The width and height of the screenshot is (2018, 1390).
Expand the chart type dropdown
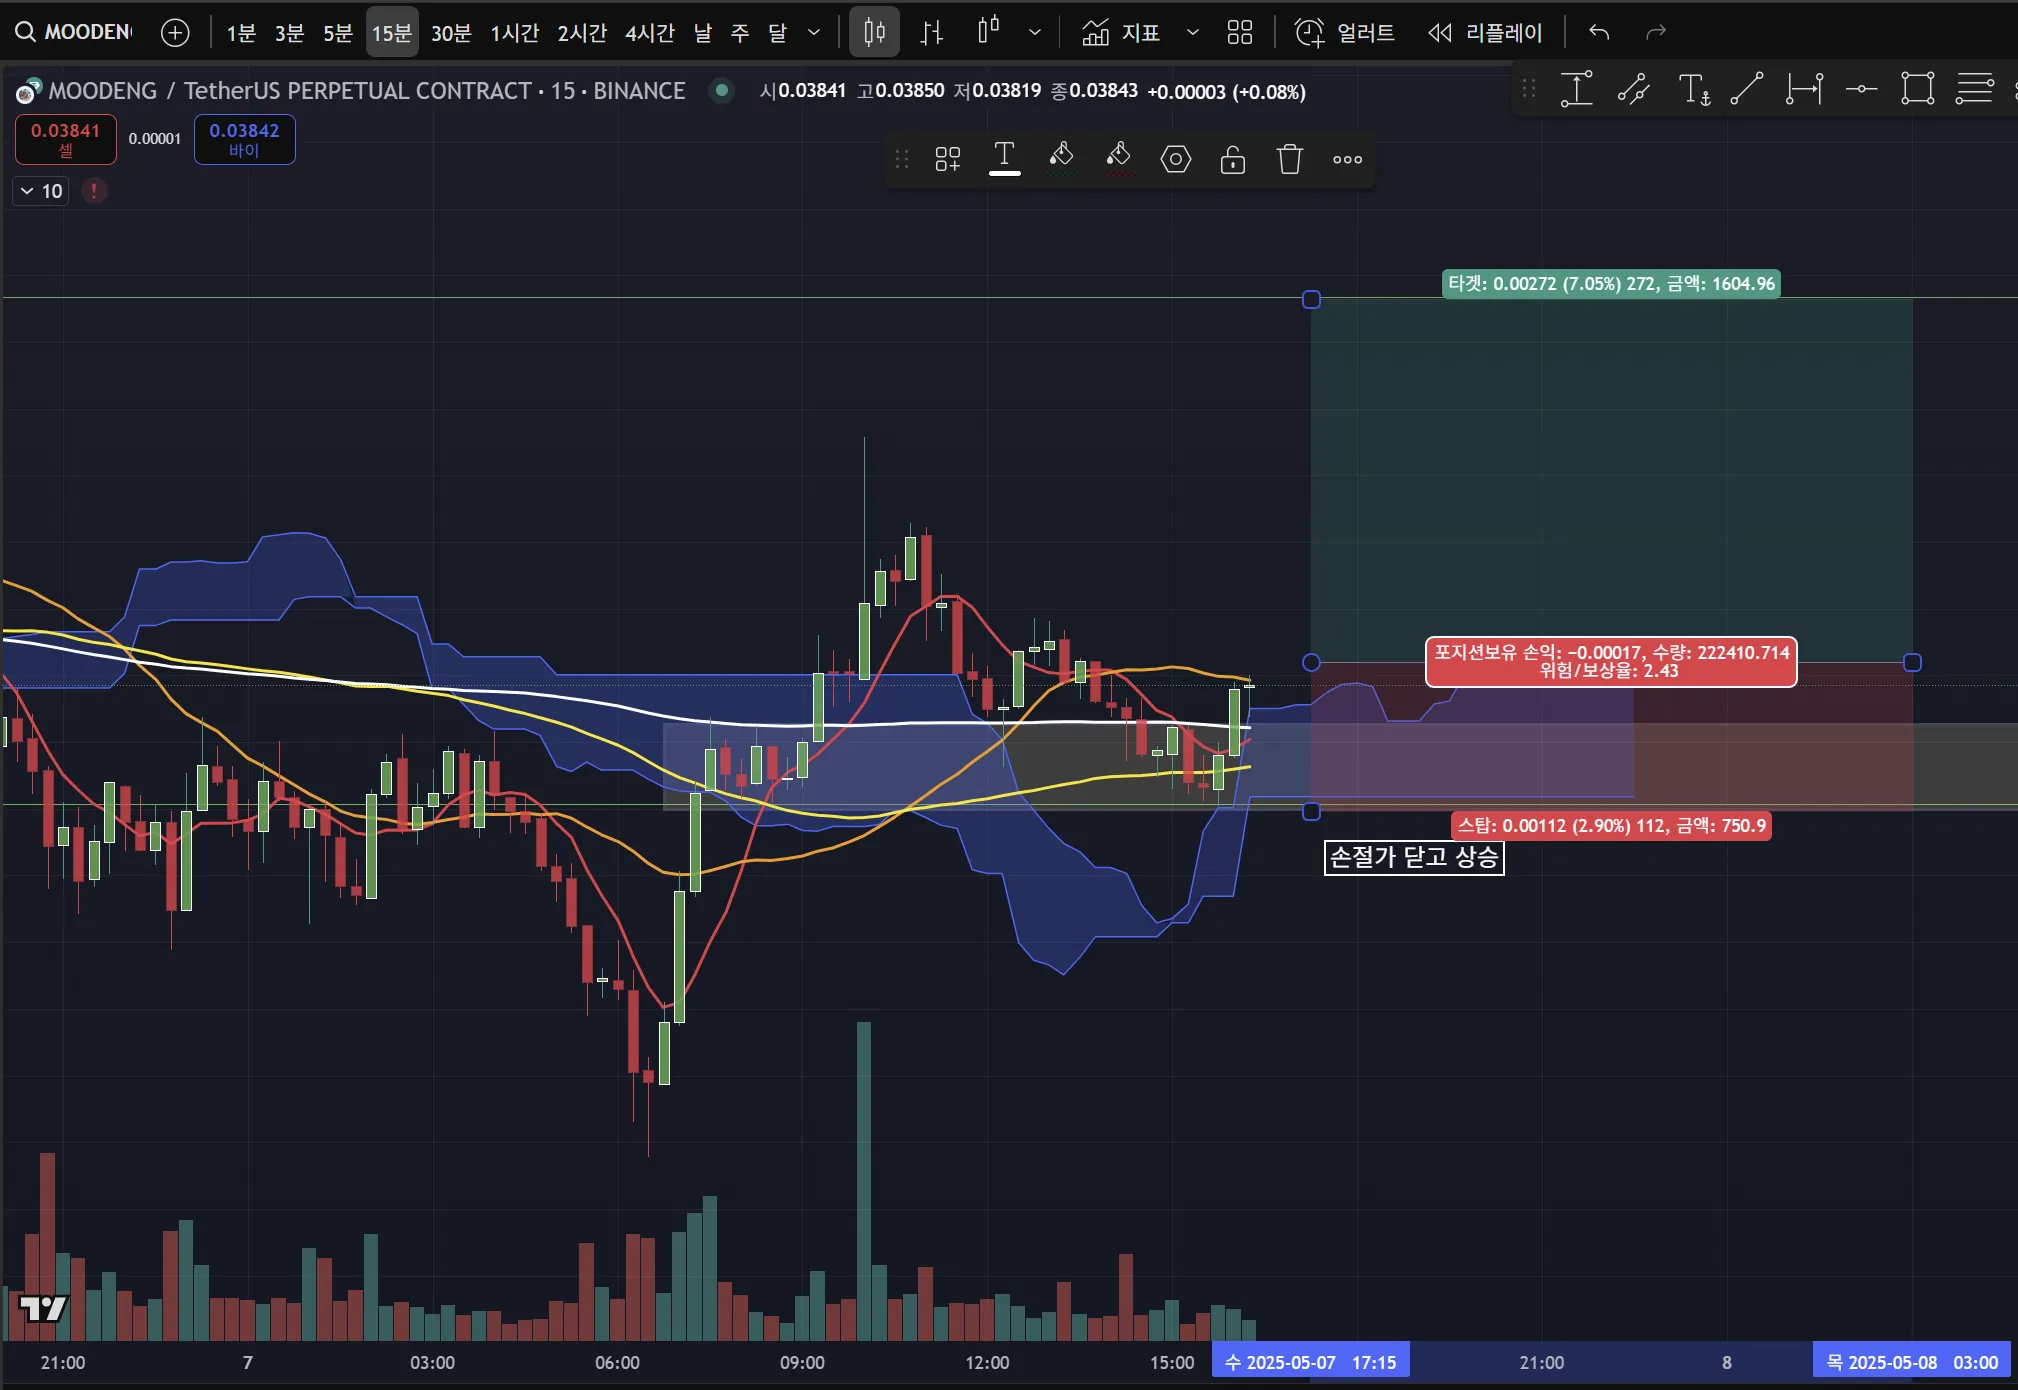(1035, 32)
